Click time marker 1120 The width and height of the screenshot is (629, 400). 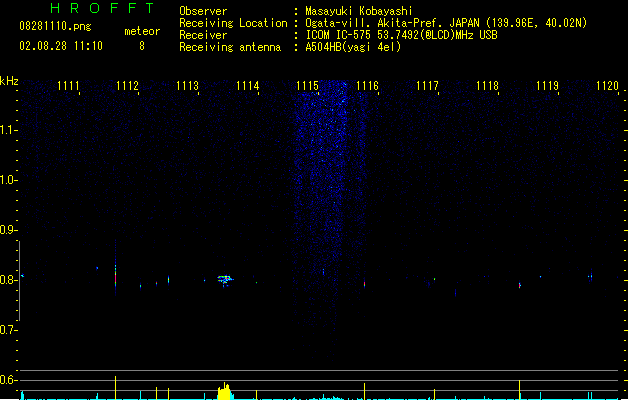click(x=608, y=86)
